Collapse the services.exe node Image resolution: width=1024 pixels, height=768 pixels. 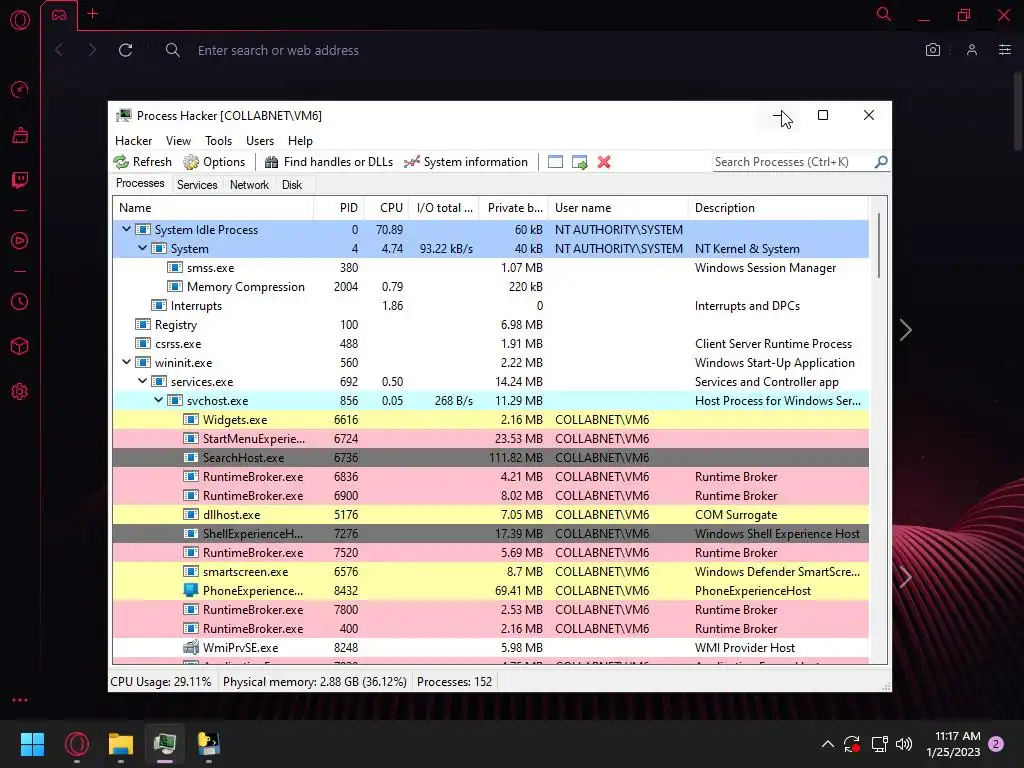(x=142, y=381)
